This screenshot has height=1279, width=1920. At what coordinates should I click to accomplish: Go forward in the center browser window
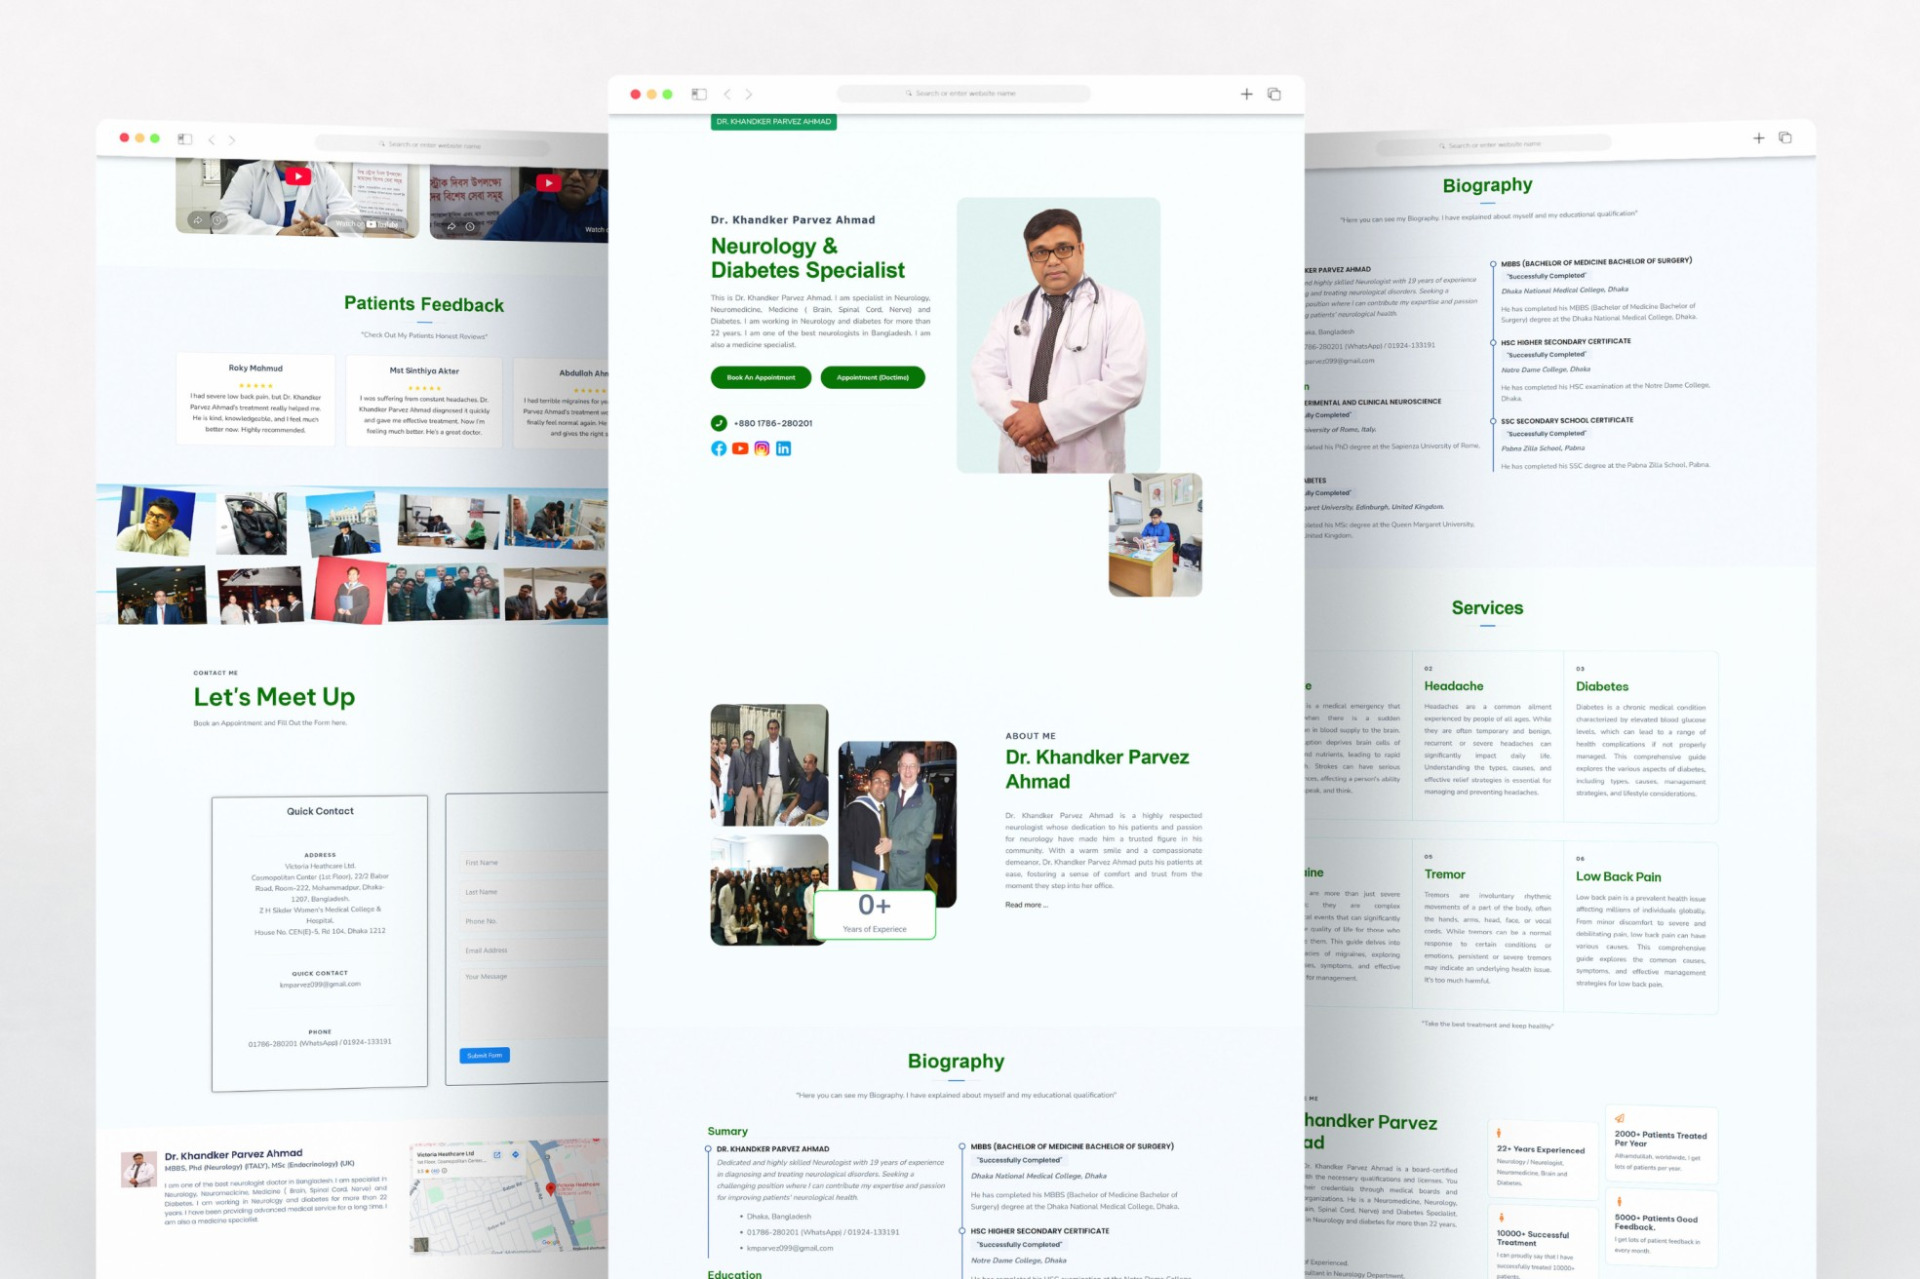coord(748,94)
